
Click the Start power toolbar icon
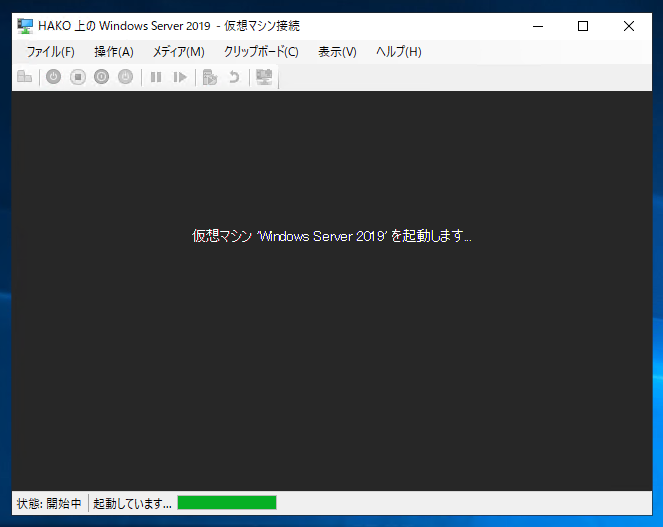point(54,77)
